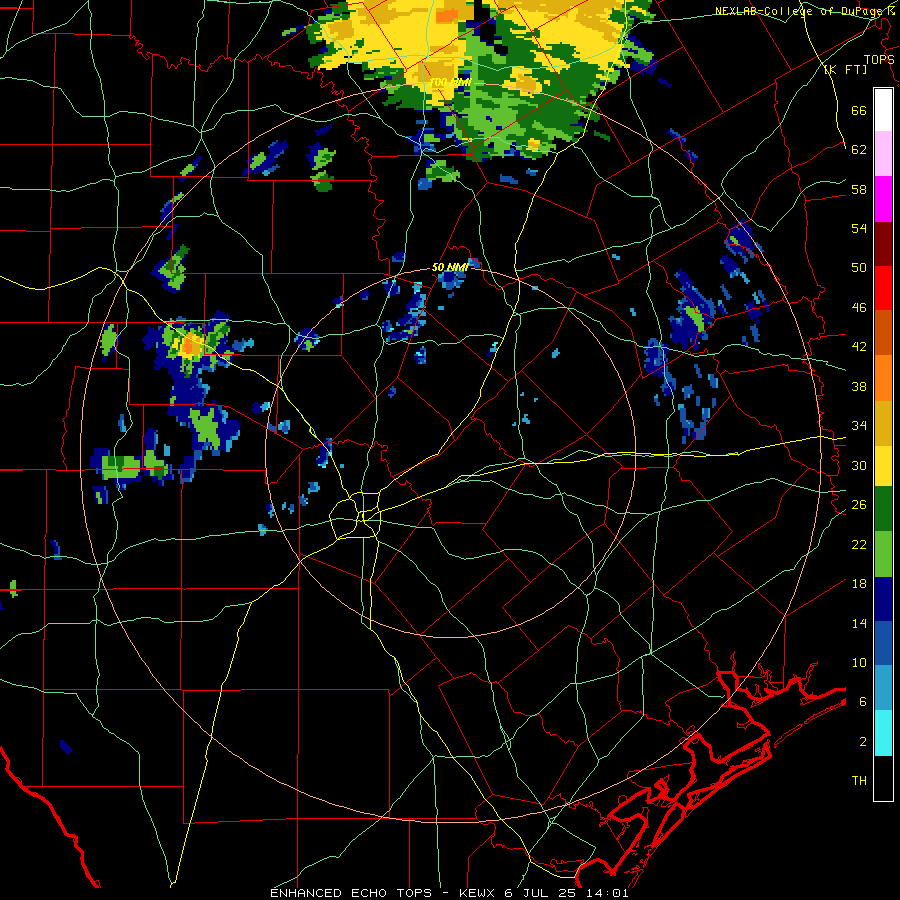Click the black TH legend swatch
This screenshot has height=900, width=900.
(x=883, y=778)
